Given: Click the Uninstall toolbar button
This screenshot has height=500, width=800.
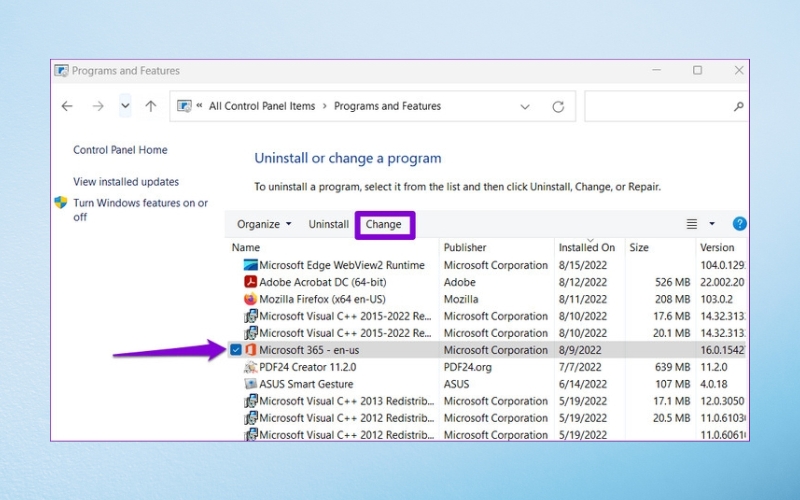Looking at the screenshot, I should [329, 224].
